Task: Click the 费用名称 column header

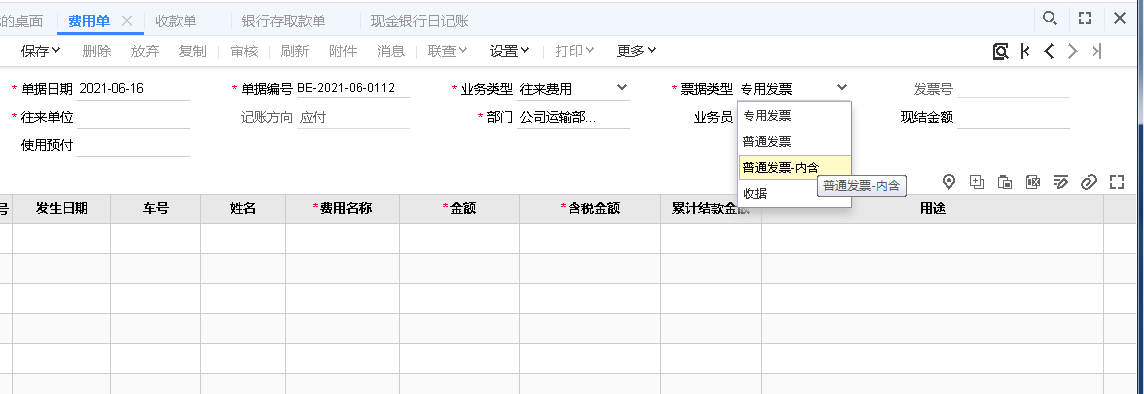Action: 342,209
